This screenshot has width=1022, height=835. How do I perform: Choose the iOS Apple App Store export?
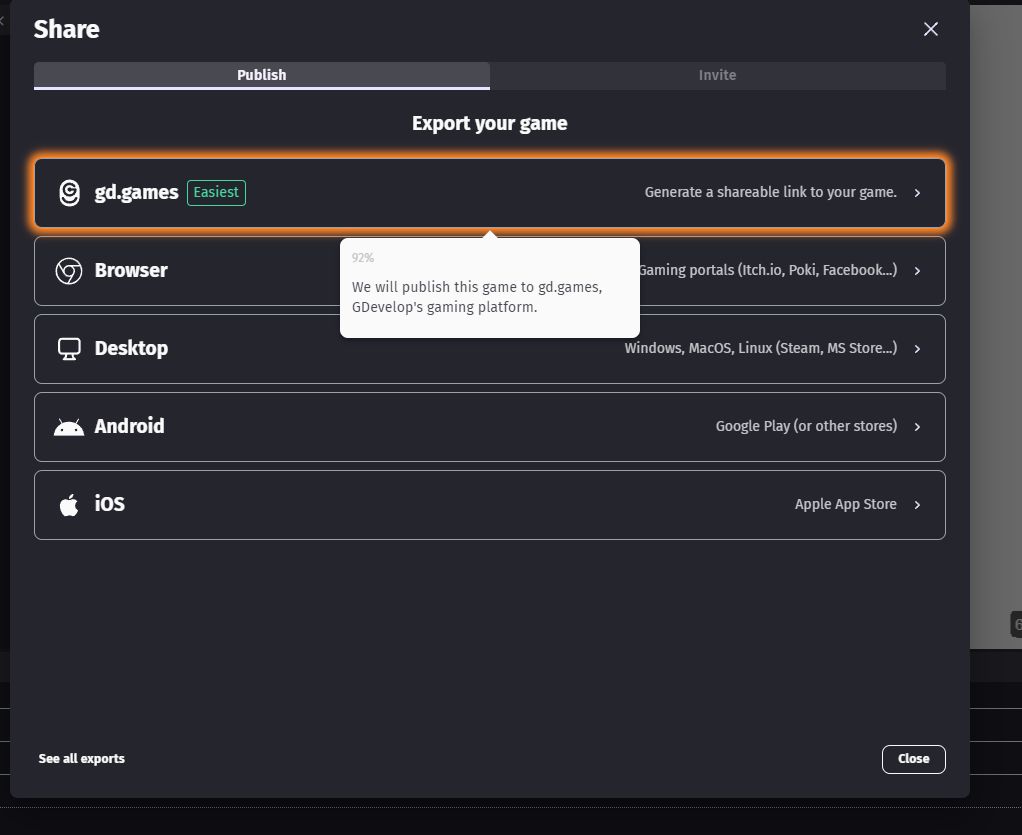pos(490,504)
